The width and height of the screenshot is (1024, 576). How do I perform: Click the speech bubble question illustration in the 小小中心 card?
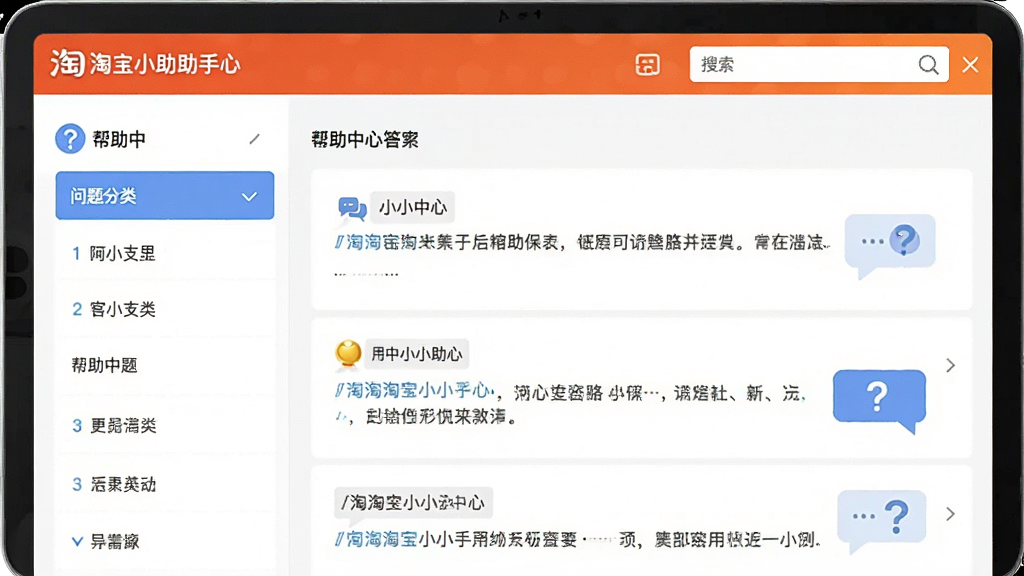[x=889, y=246]
